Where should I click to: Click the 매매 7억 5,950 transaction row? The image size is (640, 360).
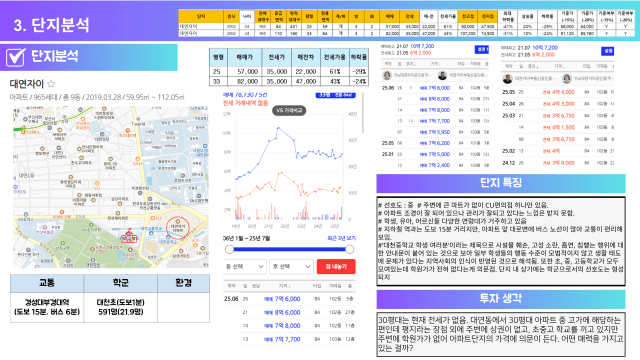435,132
